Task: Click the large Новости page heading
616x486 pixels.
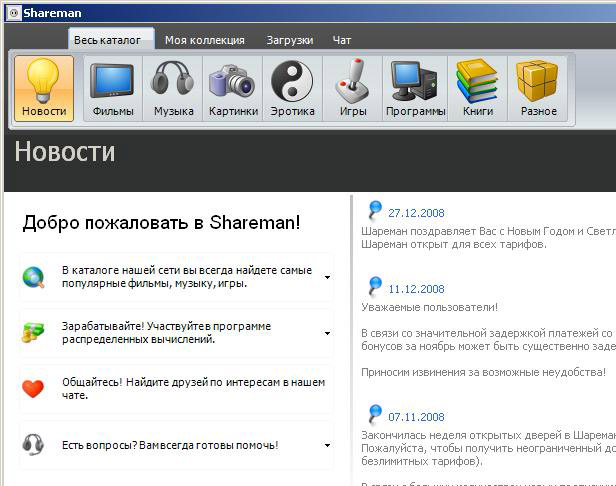Action: [x=65, y=152]
